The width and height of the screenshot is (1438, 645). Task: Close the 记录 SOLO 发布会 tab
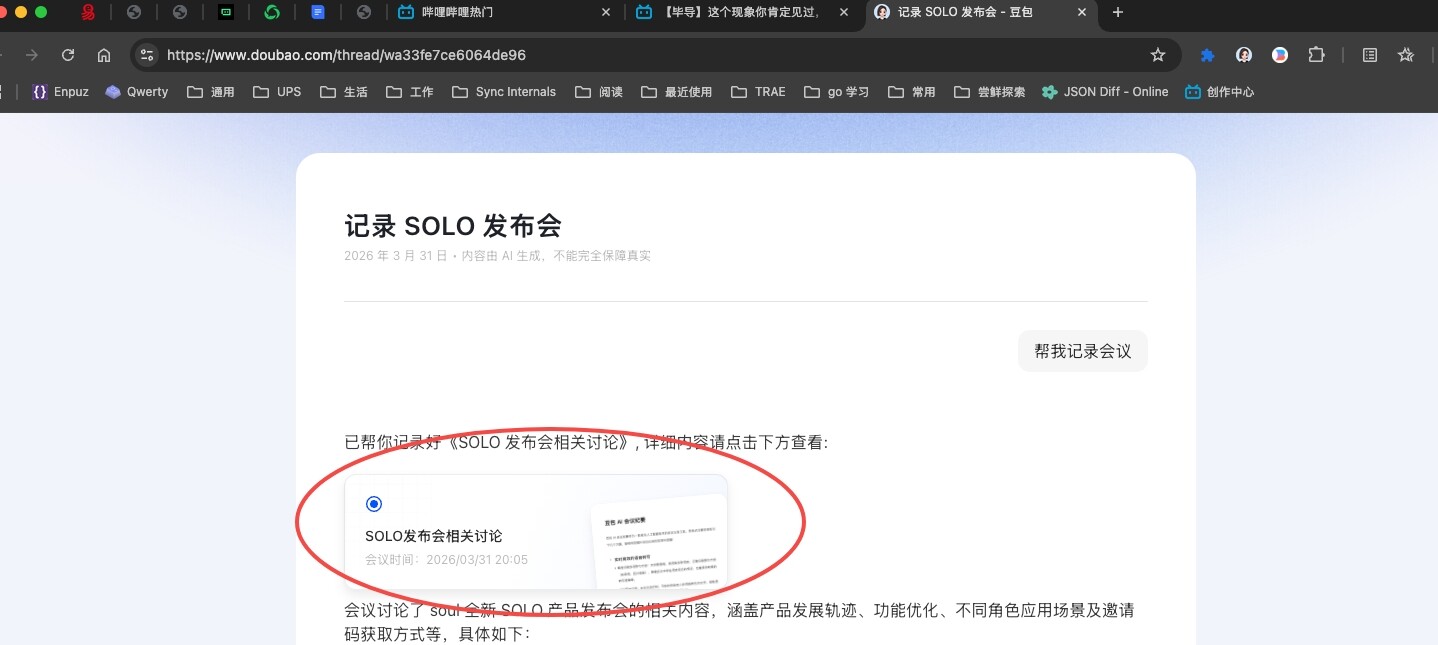tap(1081, 12)
